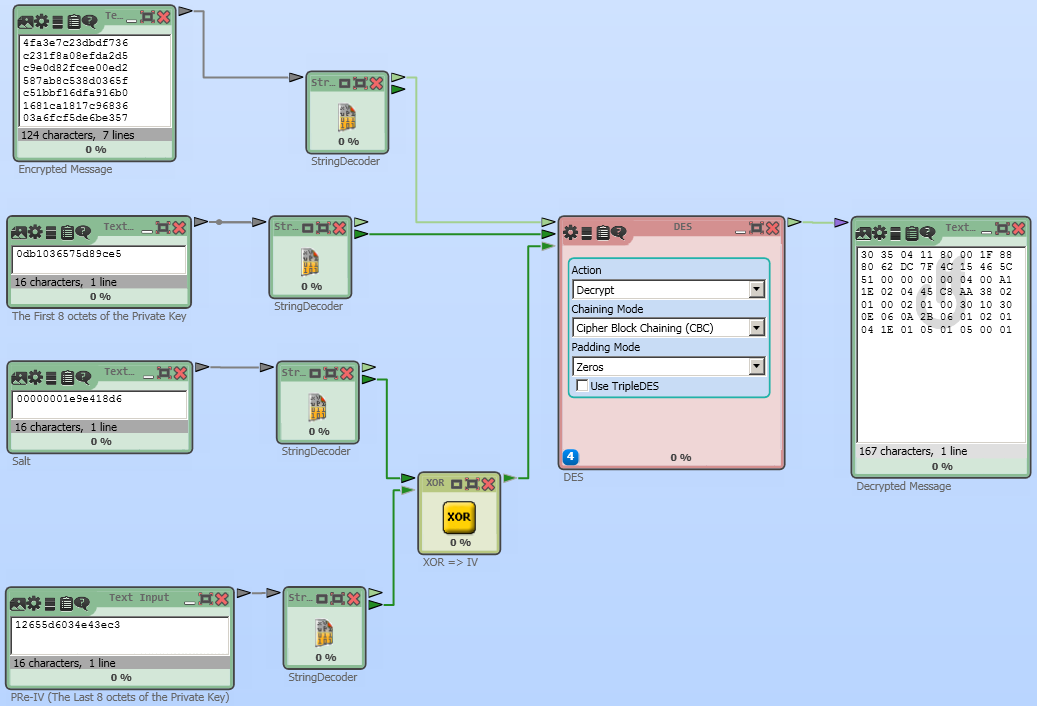Click the '167 characters, 1 line' status text
The height and width of the screenshot is (706, 1037).
[x=913, y=451]
